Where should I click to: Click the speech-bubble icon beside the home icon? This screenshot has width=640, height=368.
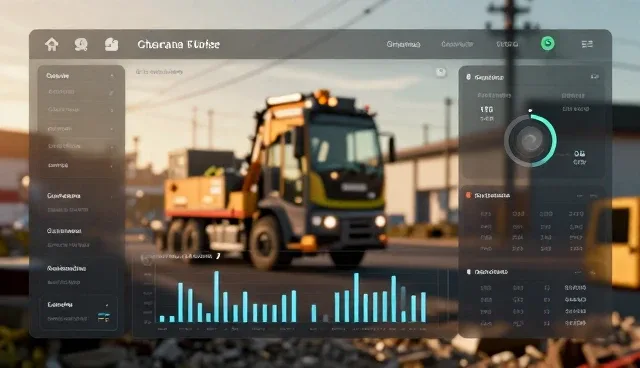[x=81, y=44]
